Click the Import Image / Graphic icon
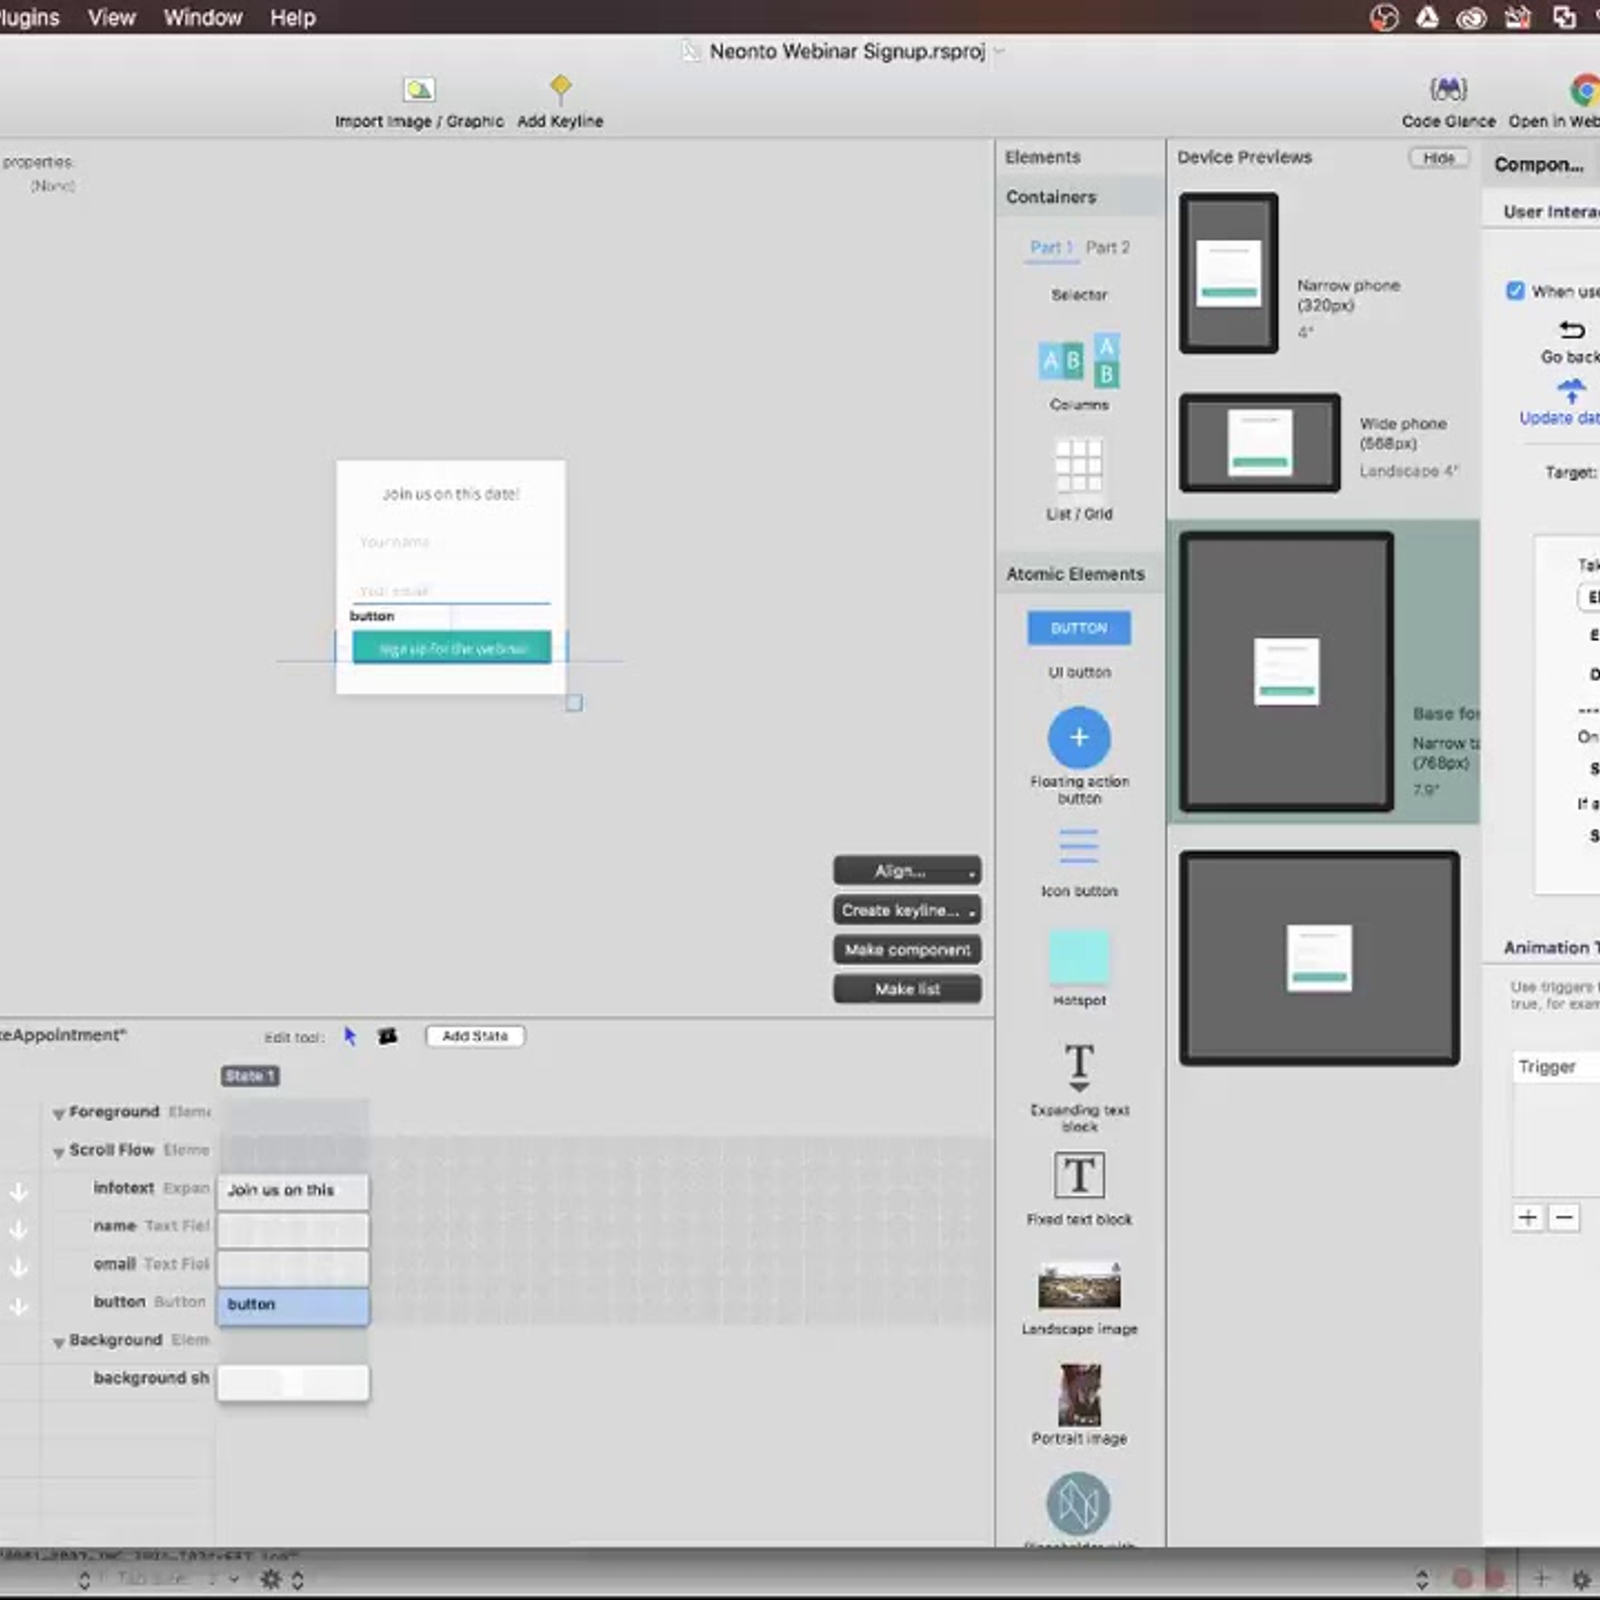The width and height of the screenshot is (1600, 1600). point(419,90)
